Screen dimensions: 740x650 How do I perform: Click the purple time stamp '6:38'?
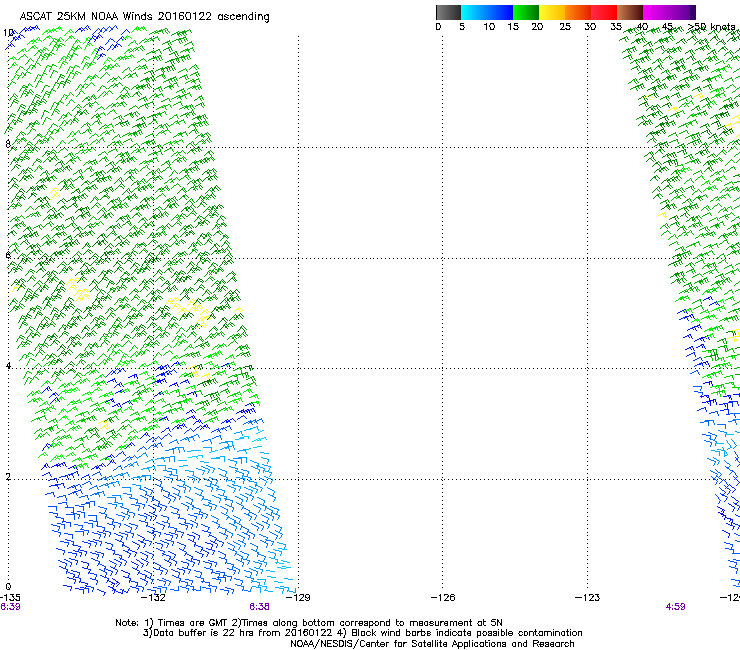(x=260, y=607)
